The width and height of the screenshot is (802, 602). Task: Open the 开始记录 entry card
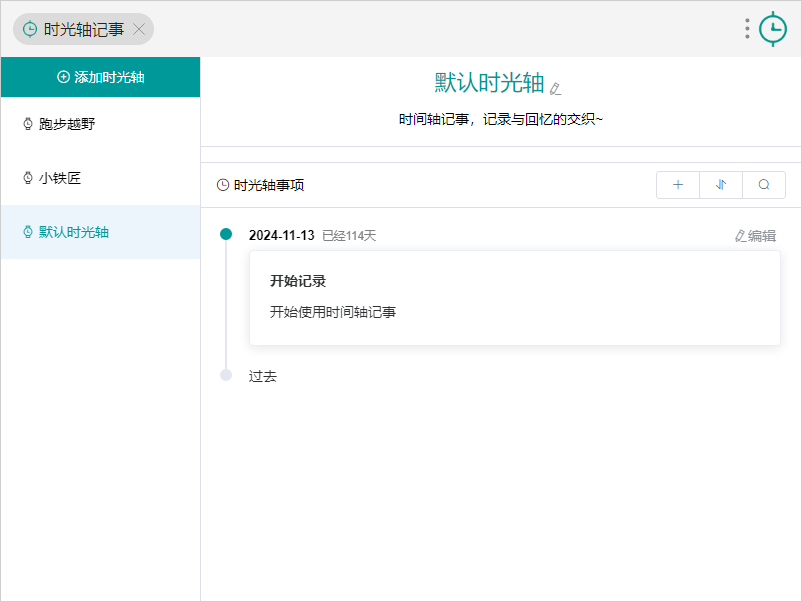coord(515,298)
